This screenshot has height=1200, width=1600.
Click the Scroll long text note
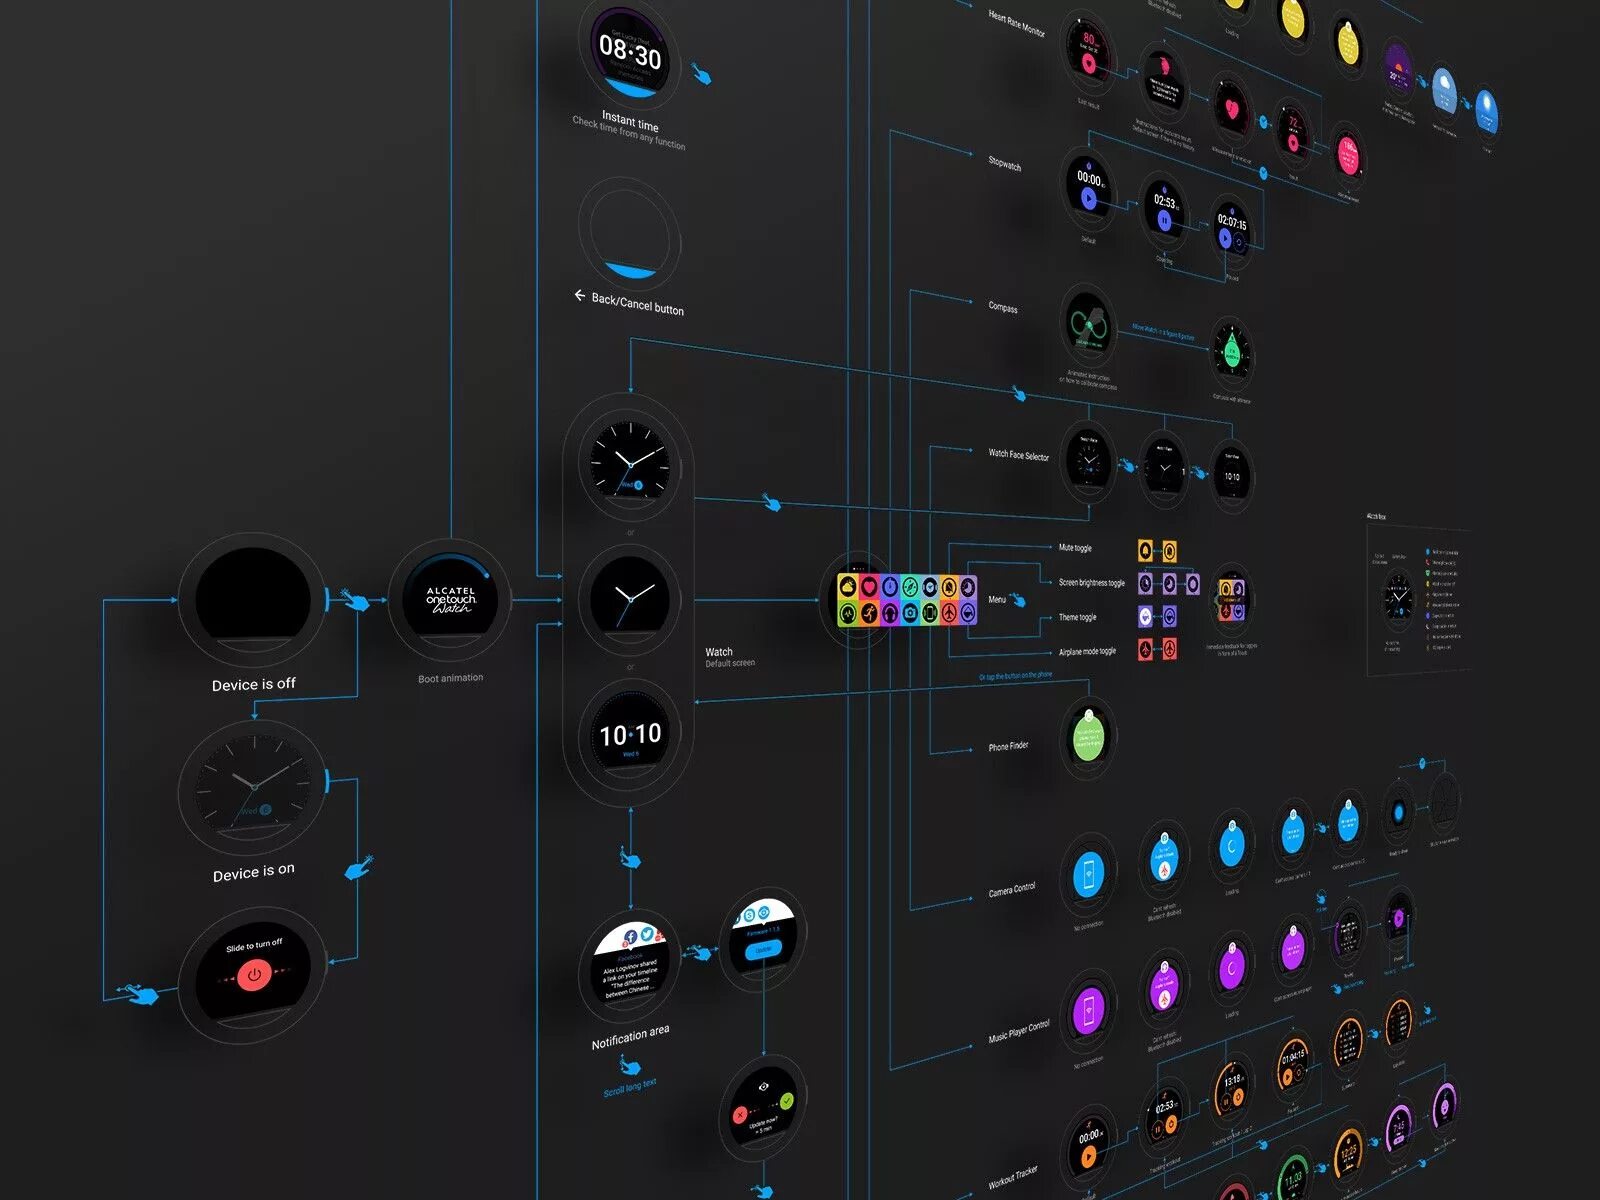click(630, 1087)
